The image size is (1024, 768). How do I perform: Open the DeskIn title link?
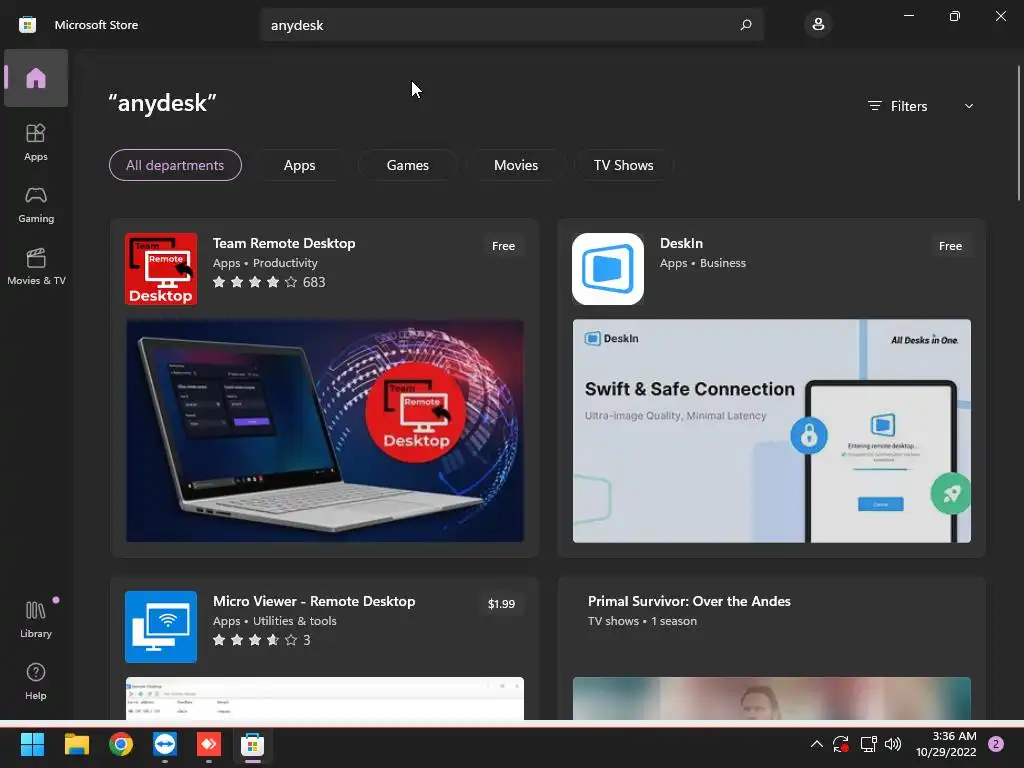coord(681,243)
